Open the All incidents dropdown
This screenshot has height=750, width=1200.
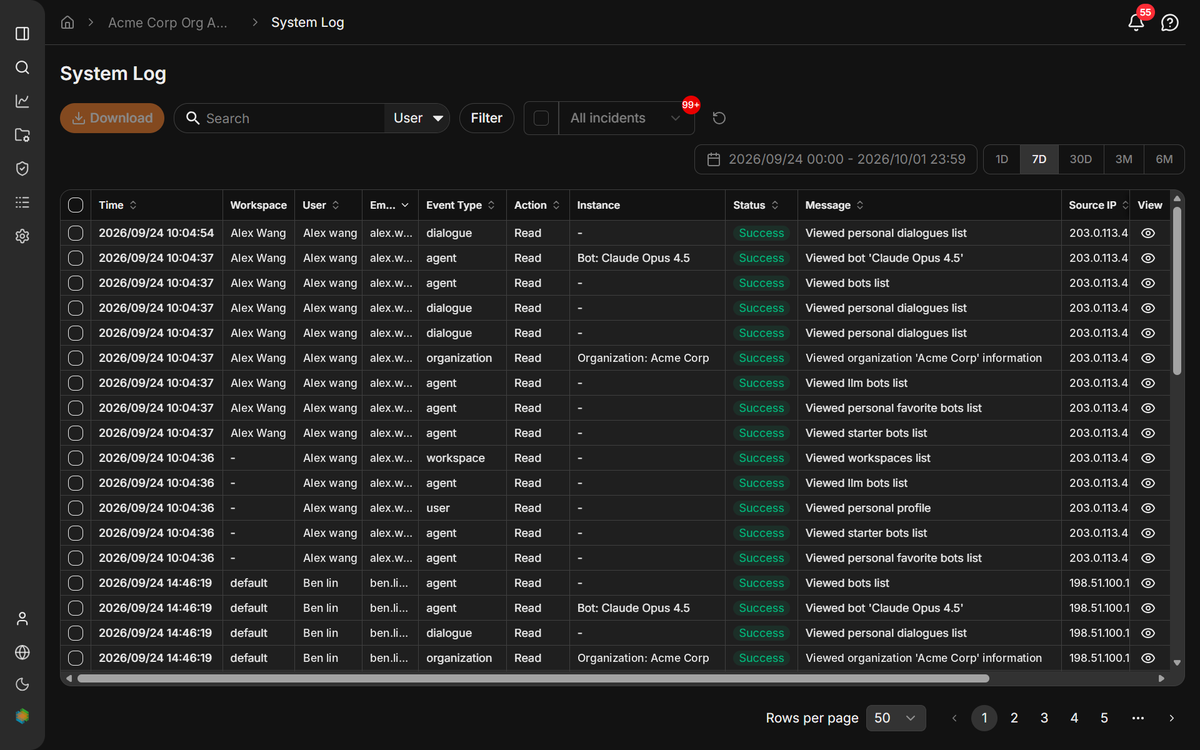pyautogui.click(x=626, y=118)
